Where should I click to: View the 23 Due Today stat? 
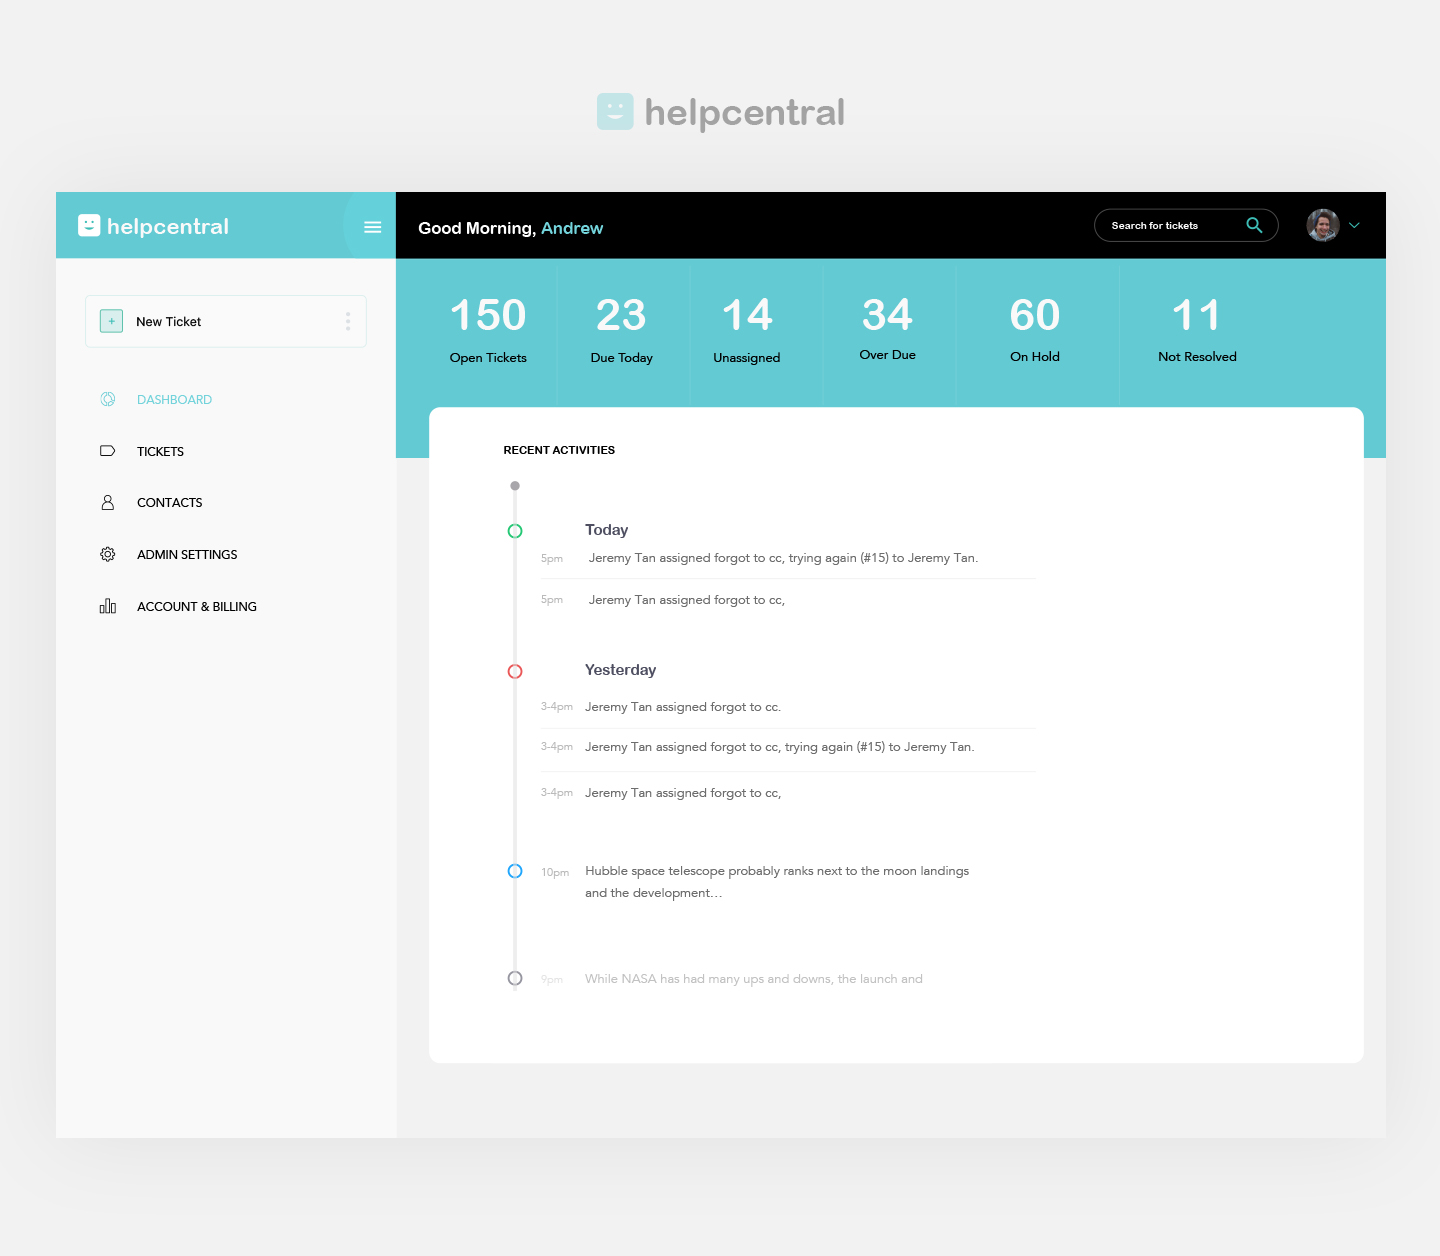[622, 330]
